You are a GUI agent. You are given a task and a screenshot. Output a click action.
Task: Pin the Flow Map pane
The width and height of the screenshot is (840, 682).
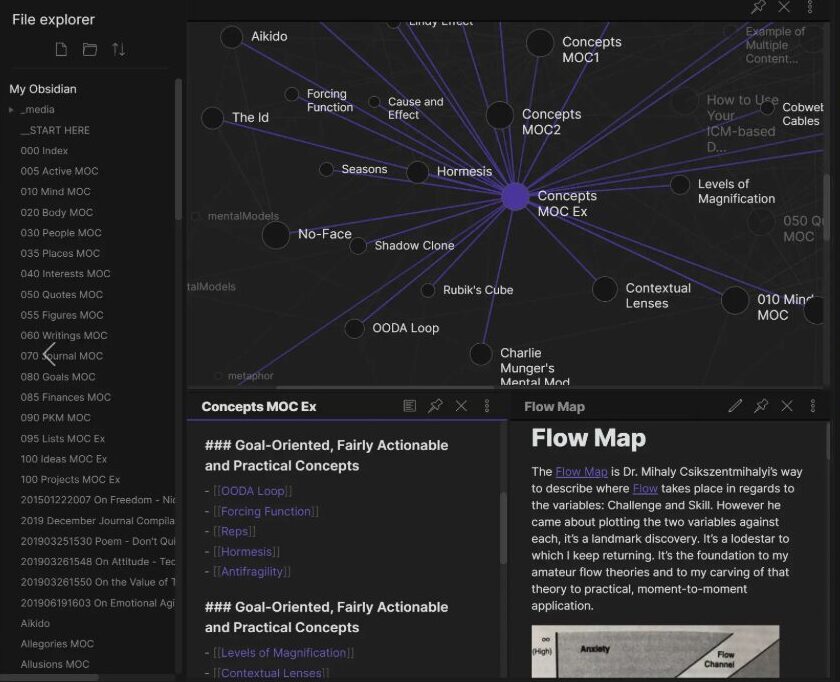click(x=761, y=406)
